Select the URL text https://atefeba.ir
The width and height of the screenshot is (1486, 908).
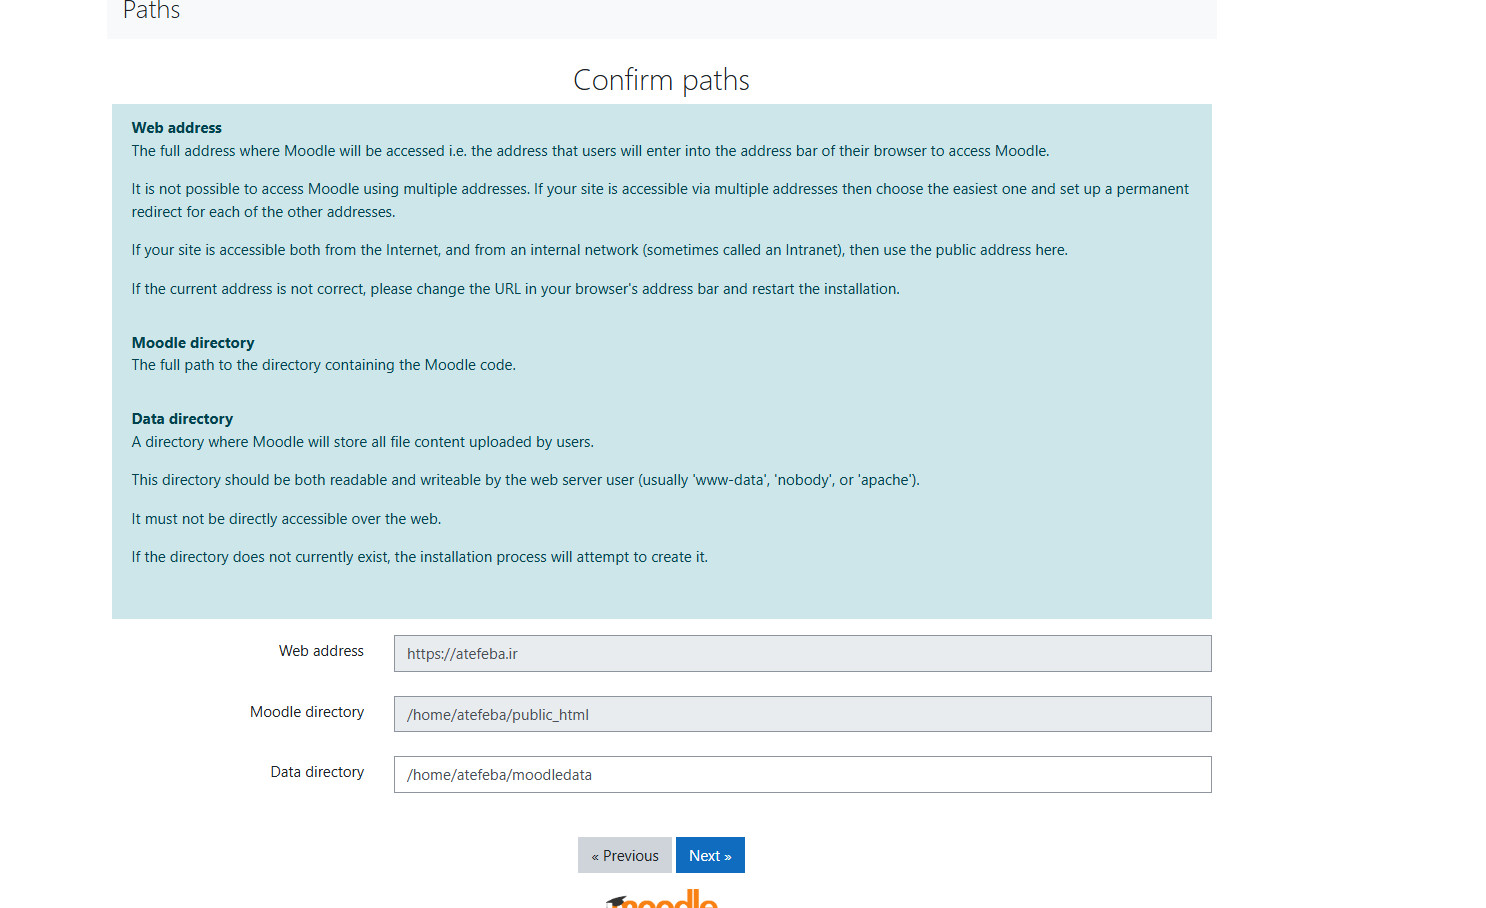461,653
